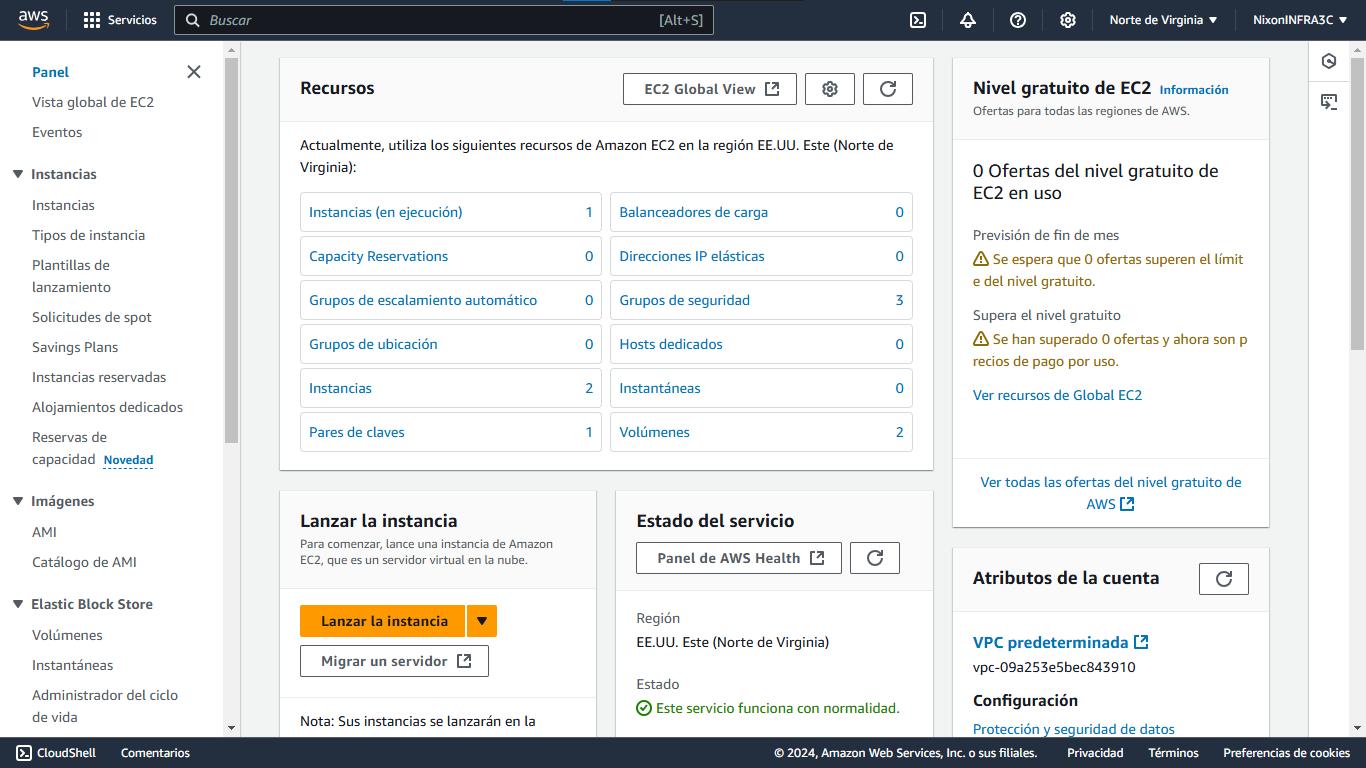This screenshot has width=1366, height=768.
Task: Open the notifications bell
Action: tap(968, 20)
